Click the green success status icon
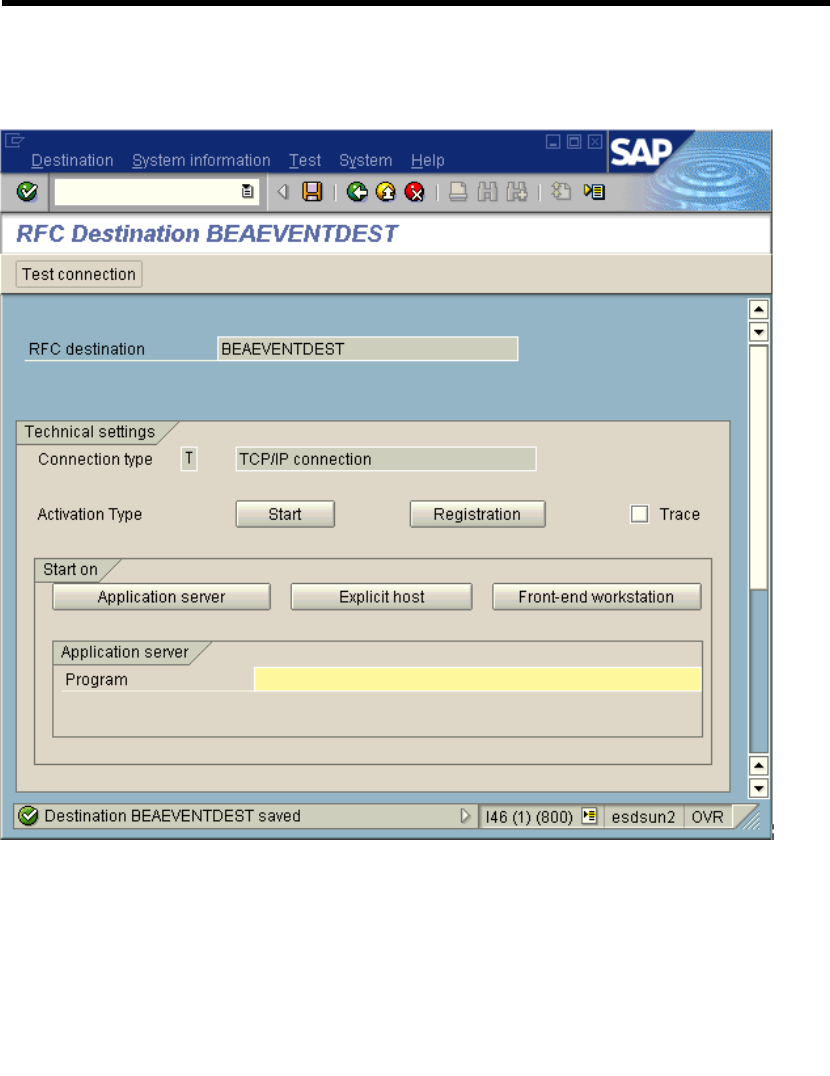Screen dimensions: 830x1076 28,816
